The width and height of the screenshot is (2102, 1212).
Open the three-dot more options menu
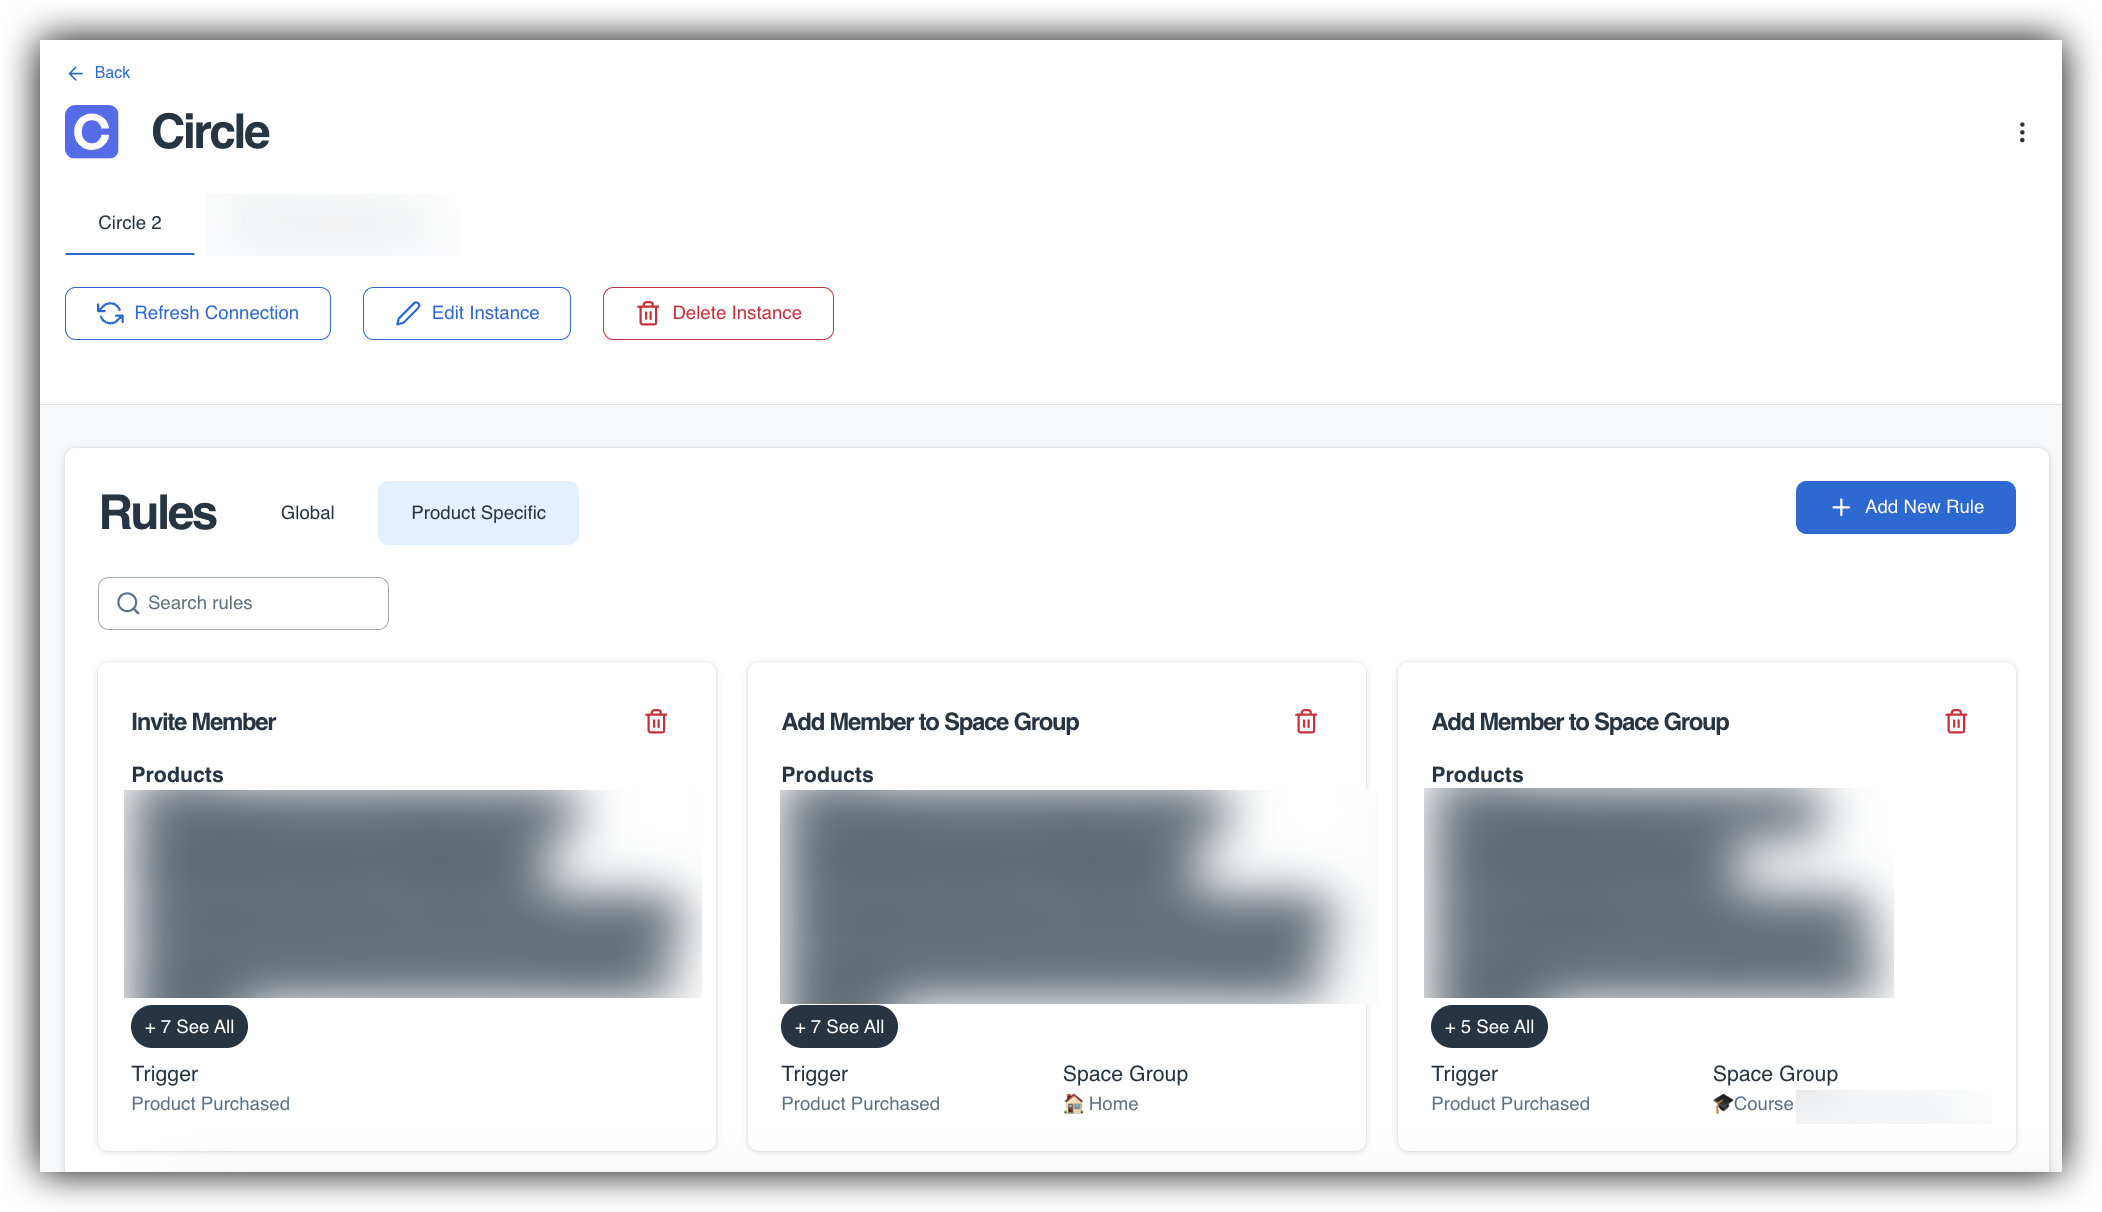tap(2021, 132)
